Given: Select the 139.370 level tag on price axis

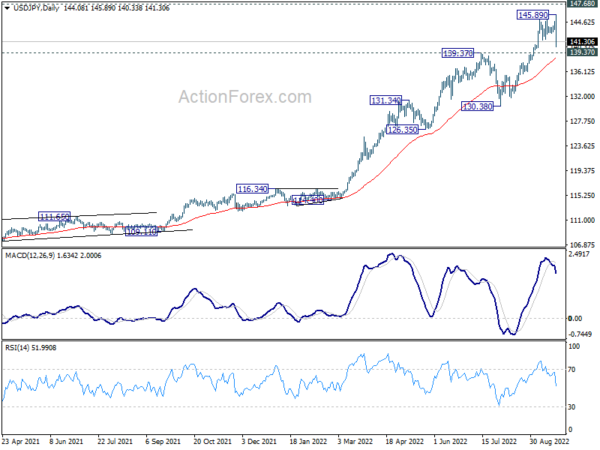Looking at the screenshot, I should [x=581, y=52].
